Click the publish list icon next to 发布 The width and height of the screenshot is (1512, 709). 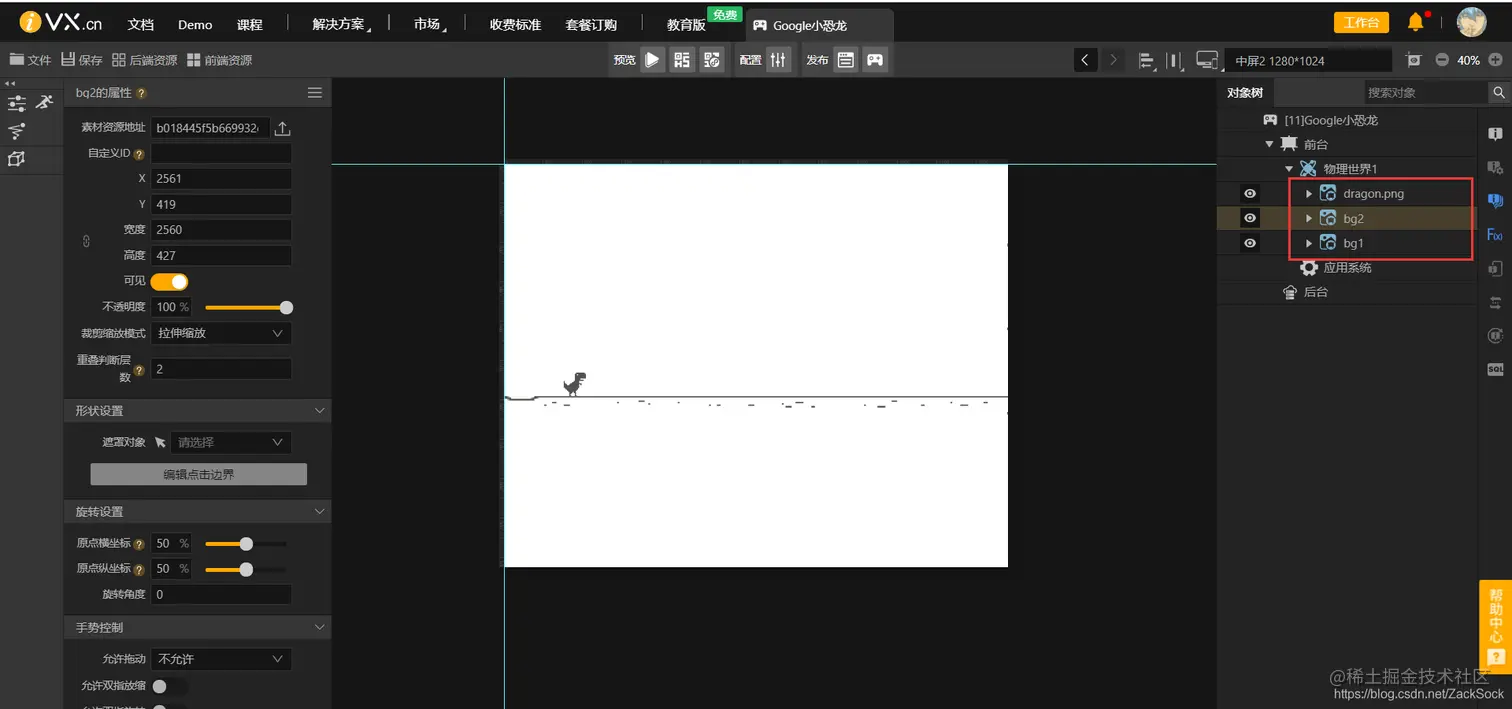[846, 60]
